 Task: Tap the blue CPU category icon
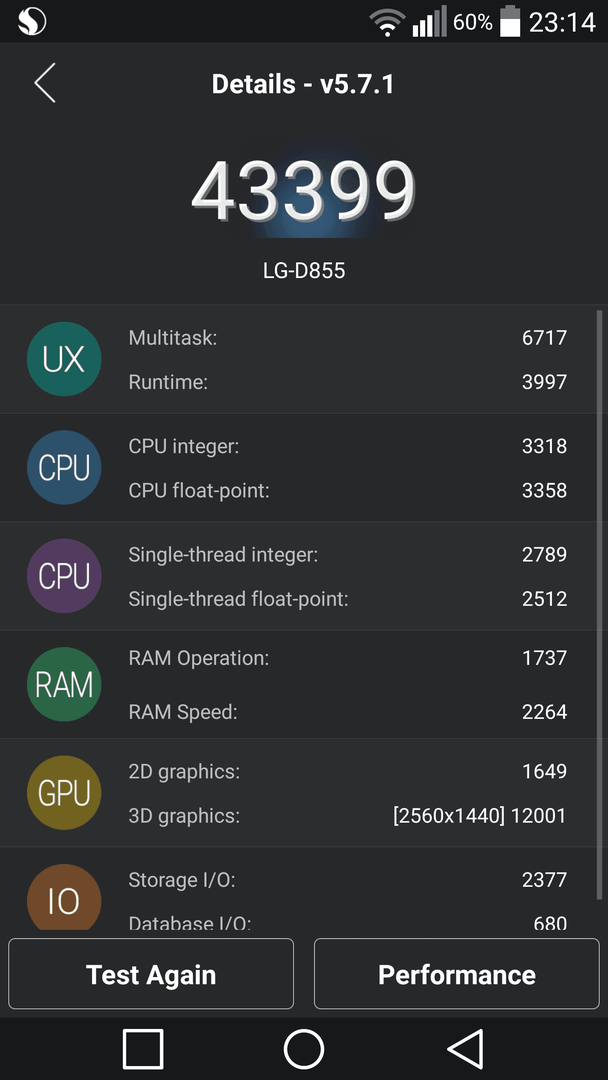pos(64,468)
